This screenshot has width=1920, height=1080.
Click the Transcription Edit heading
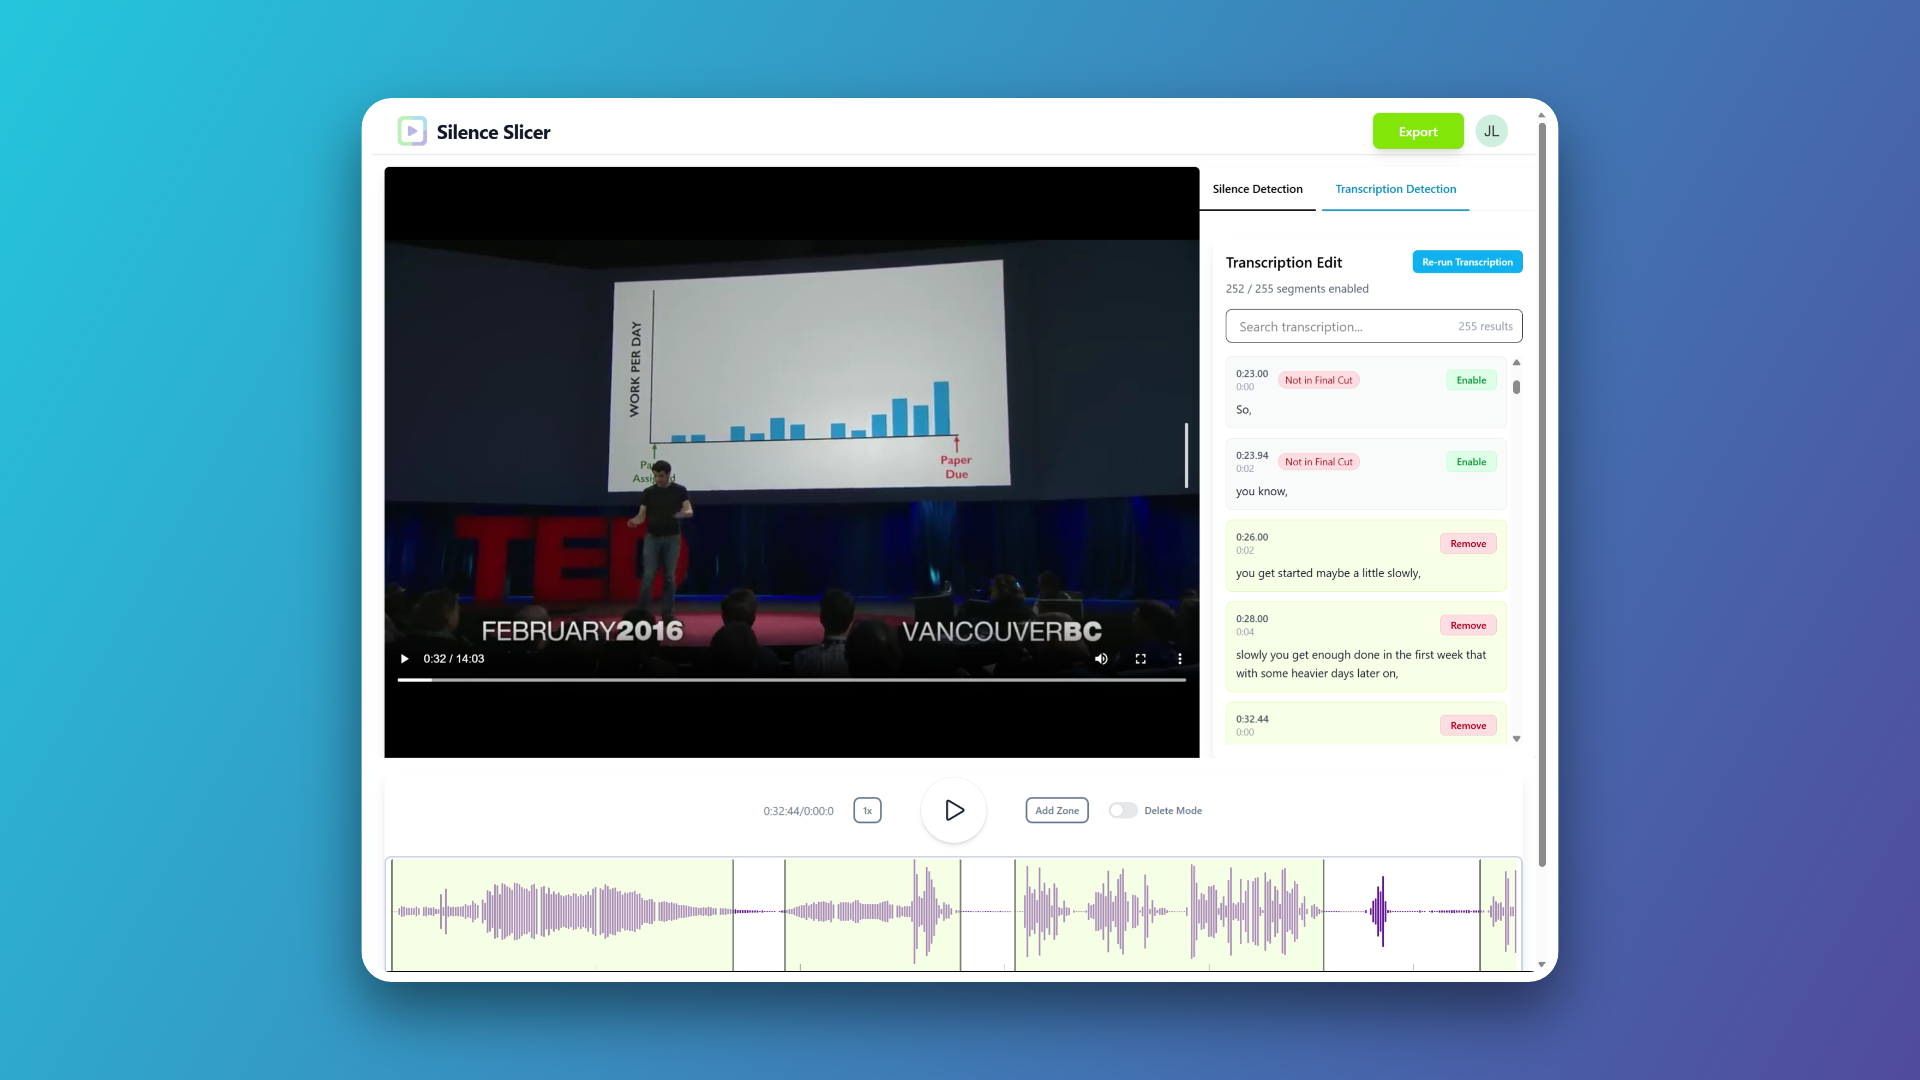[x=1284, y=262]
